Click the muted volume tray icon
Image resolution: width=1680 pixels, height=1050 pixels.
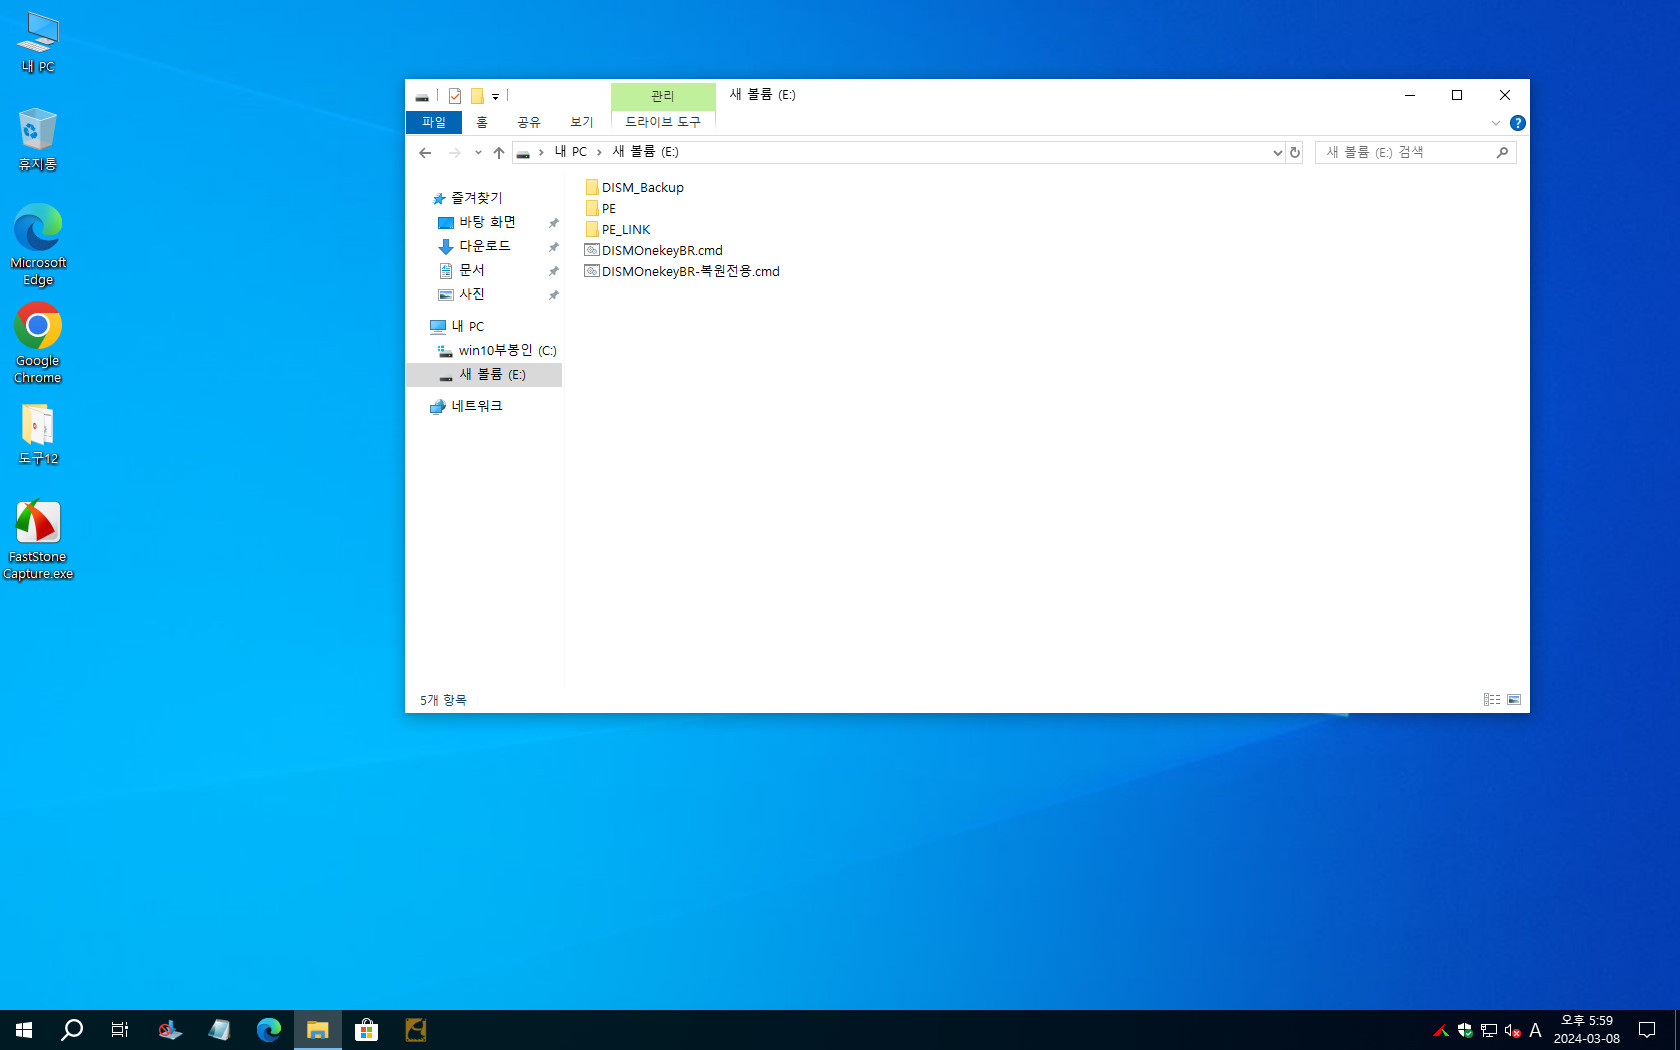pos(1513,1030)
